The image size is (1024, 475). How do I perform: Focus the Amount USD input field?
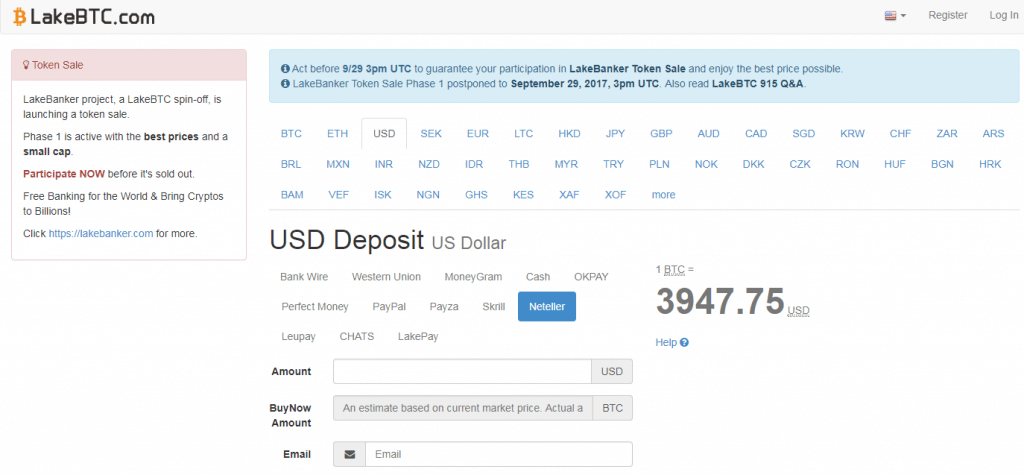(462, 371)
